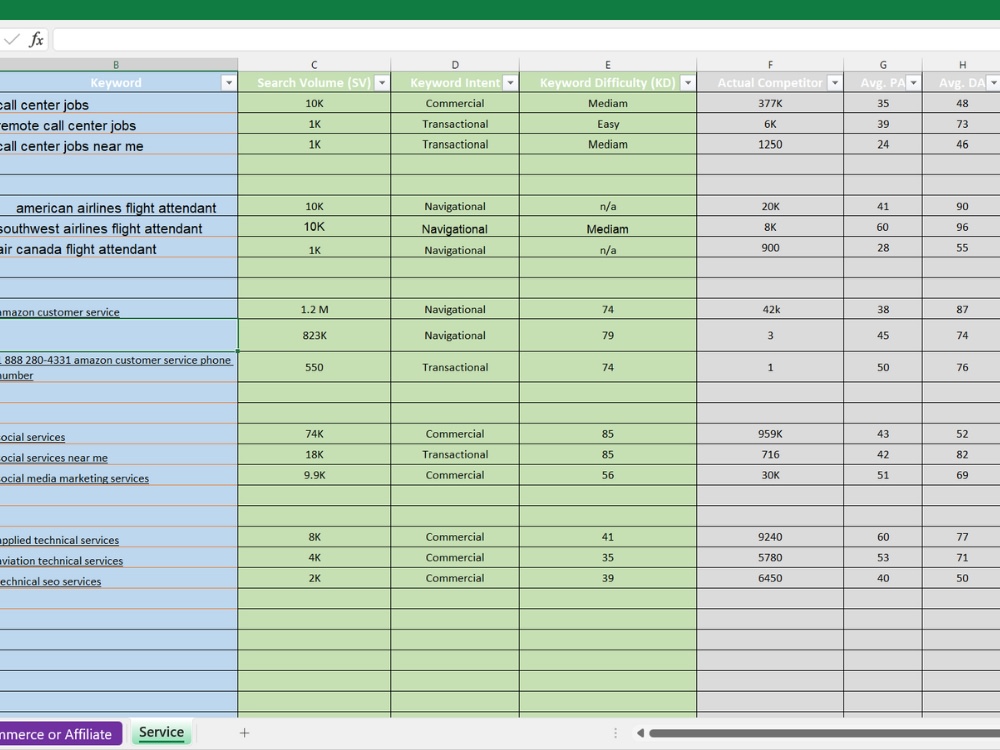The image size is (1000, 750).
Task: Select the 'call center jobs' keyword cell
Action: click(x=119, y=103)
